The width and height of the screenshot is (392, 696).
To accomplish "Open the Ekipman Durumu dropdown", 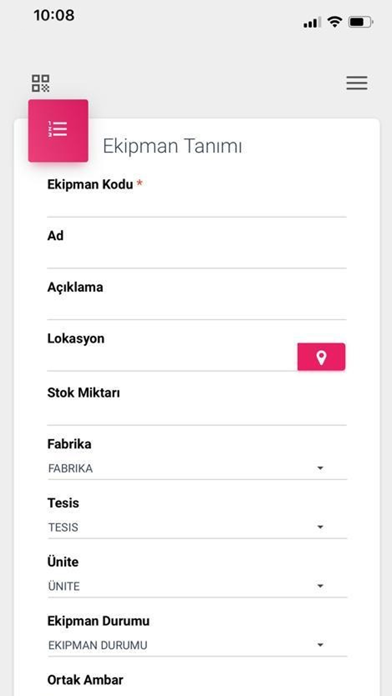I will (197, 646).
